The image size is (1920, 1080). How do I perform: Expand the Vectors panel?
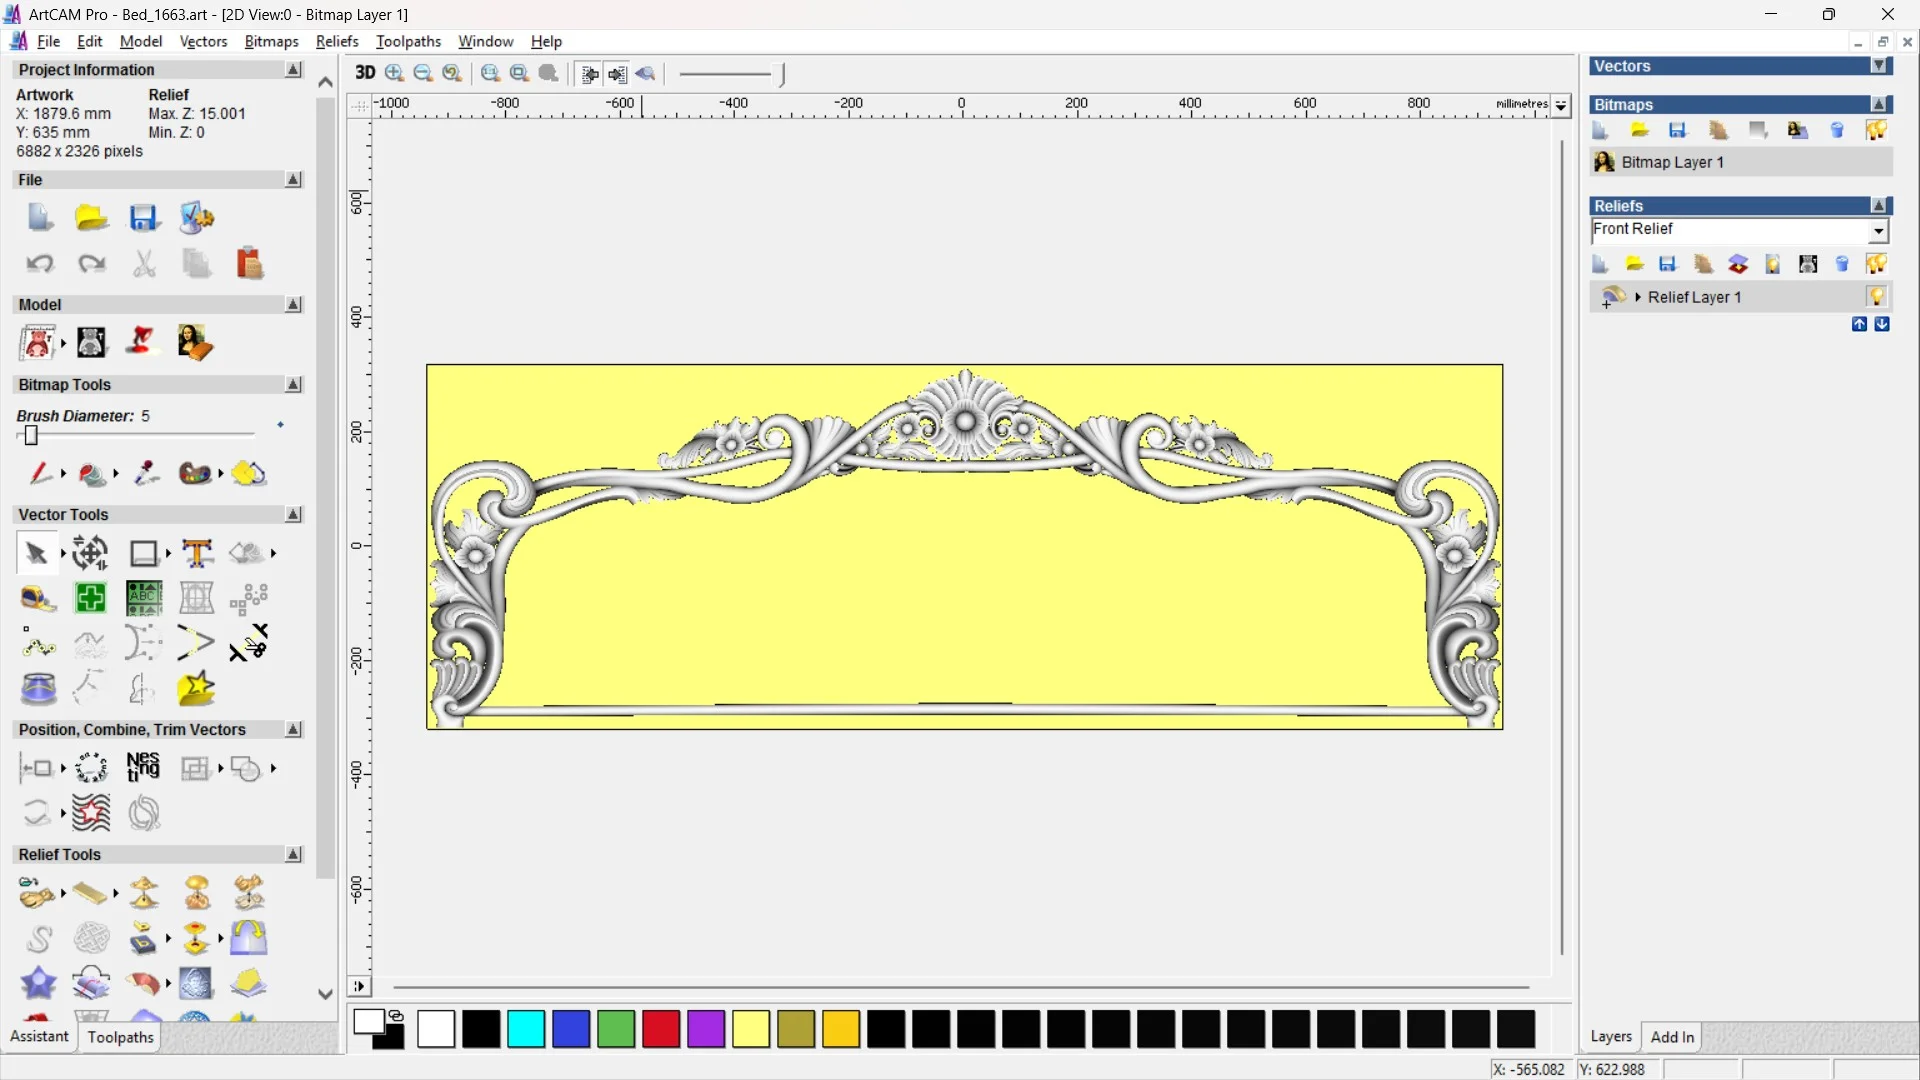[x=1879, y=66]
